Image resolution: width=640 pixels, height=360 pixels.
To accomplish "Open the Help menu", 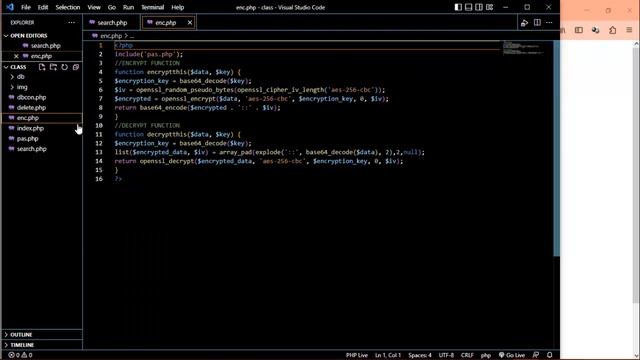I will [178, 7].
